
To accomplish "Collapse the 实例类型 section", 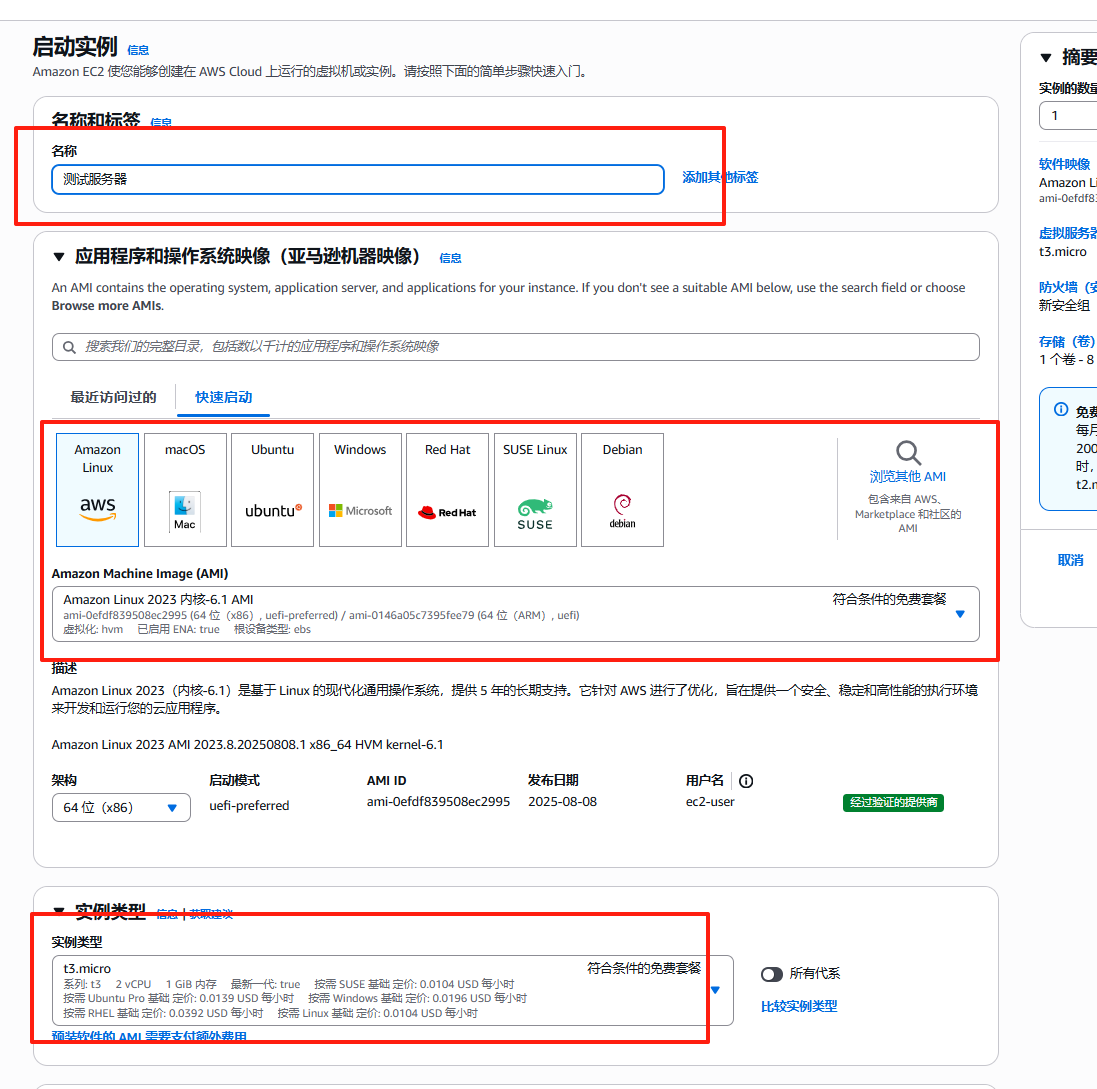I will 59,910.
